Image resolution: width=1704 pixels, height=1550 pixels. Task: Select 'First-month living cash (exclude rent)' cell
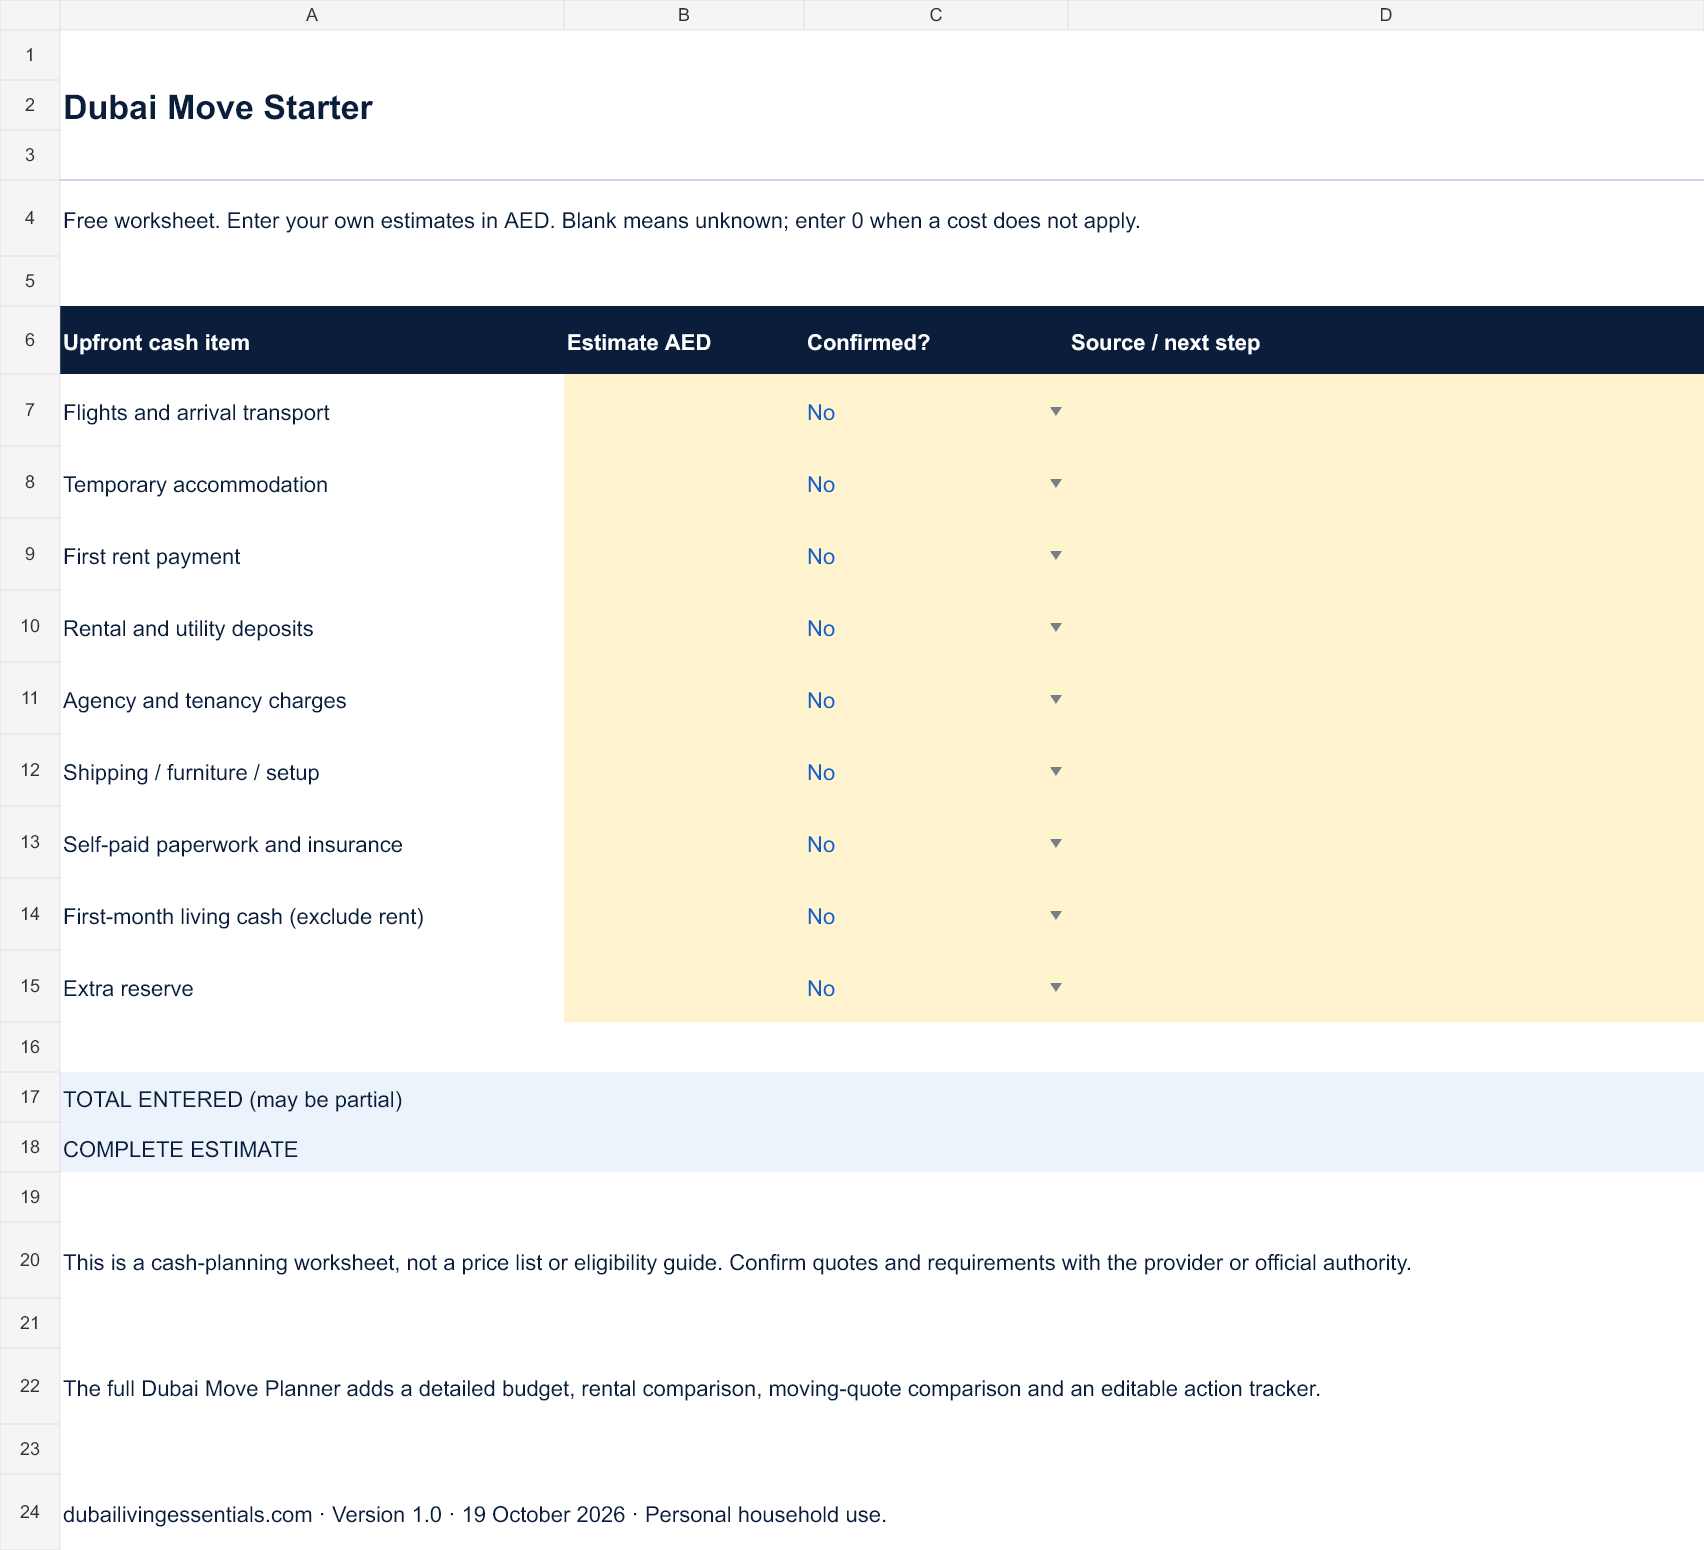[x=312, y=914]
